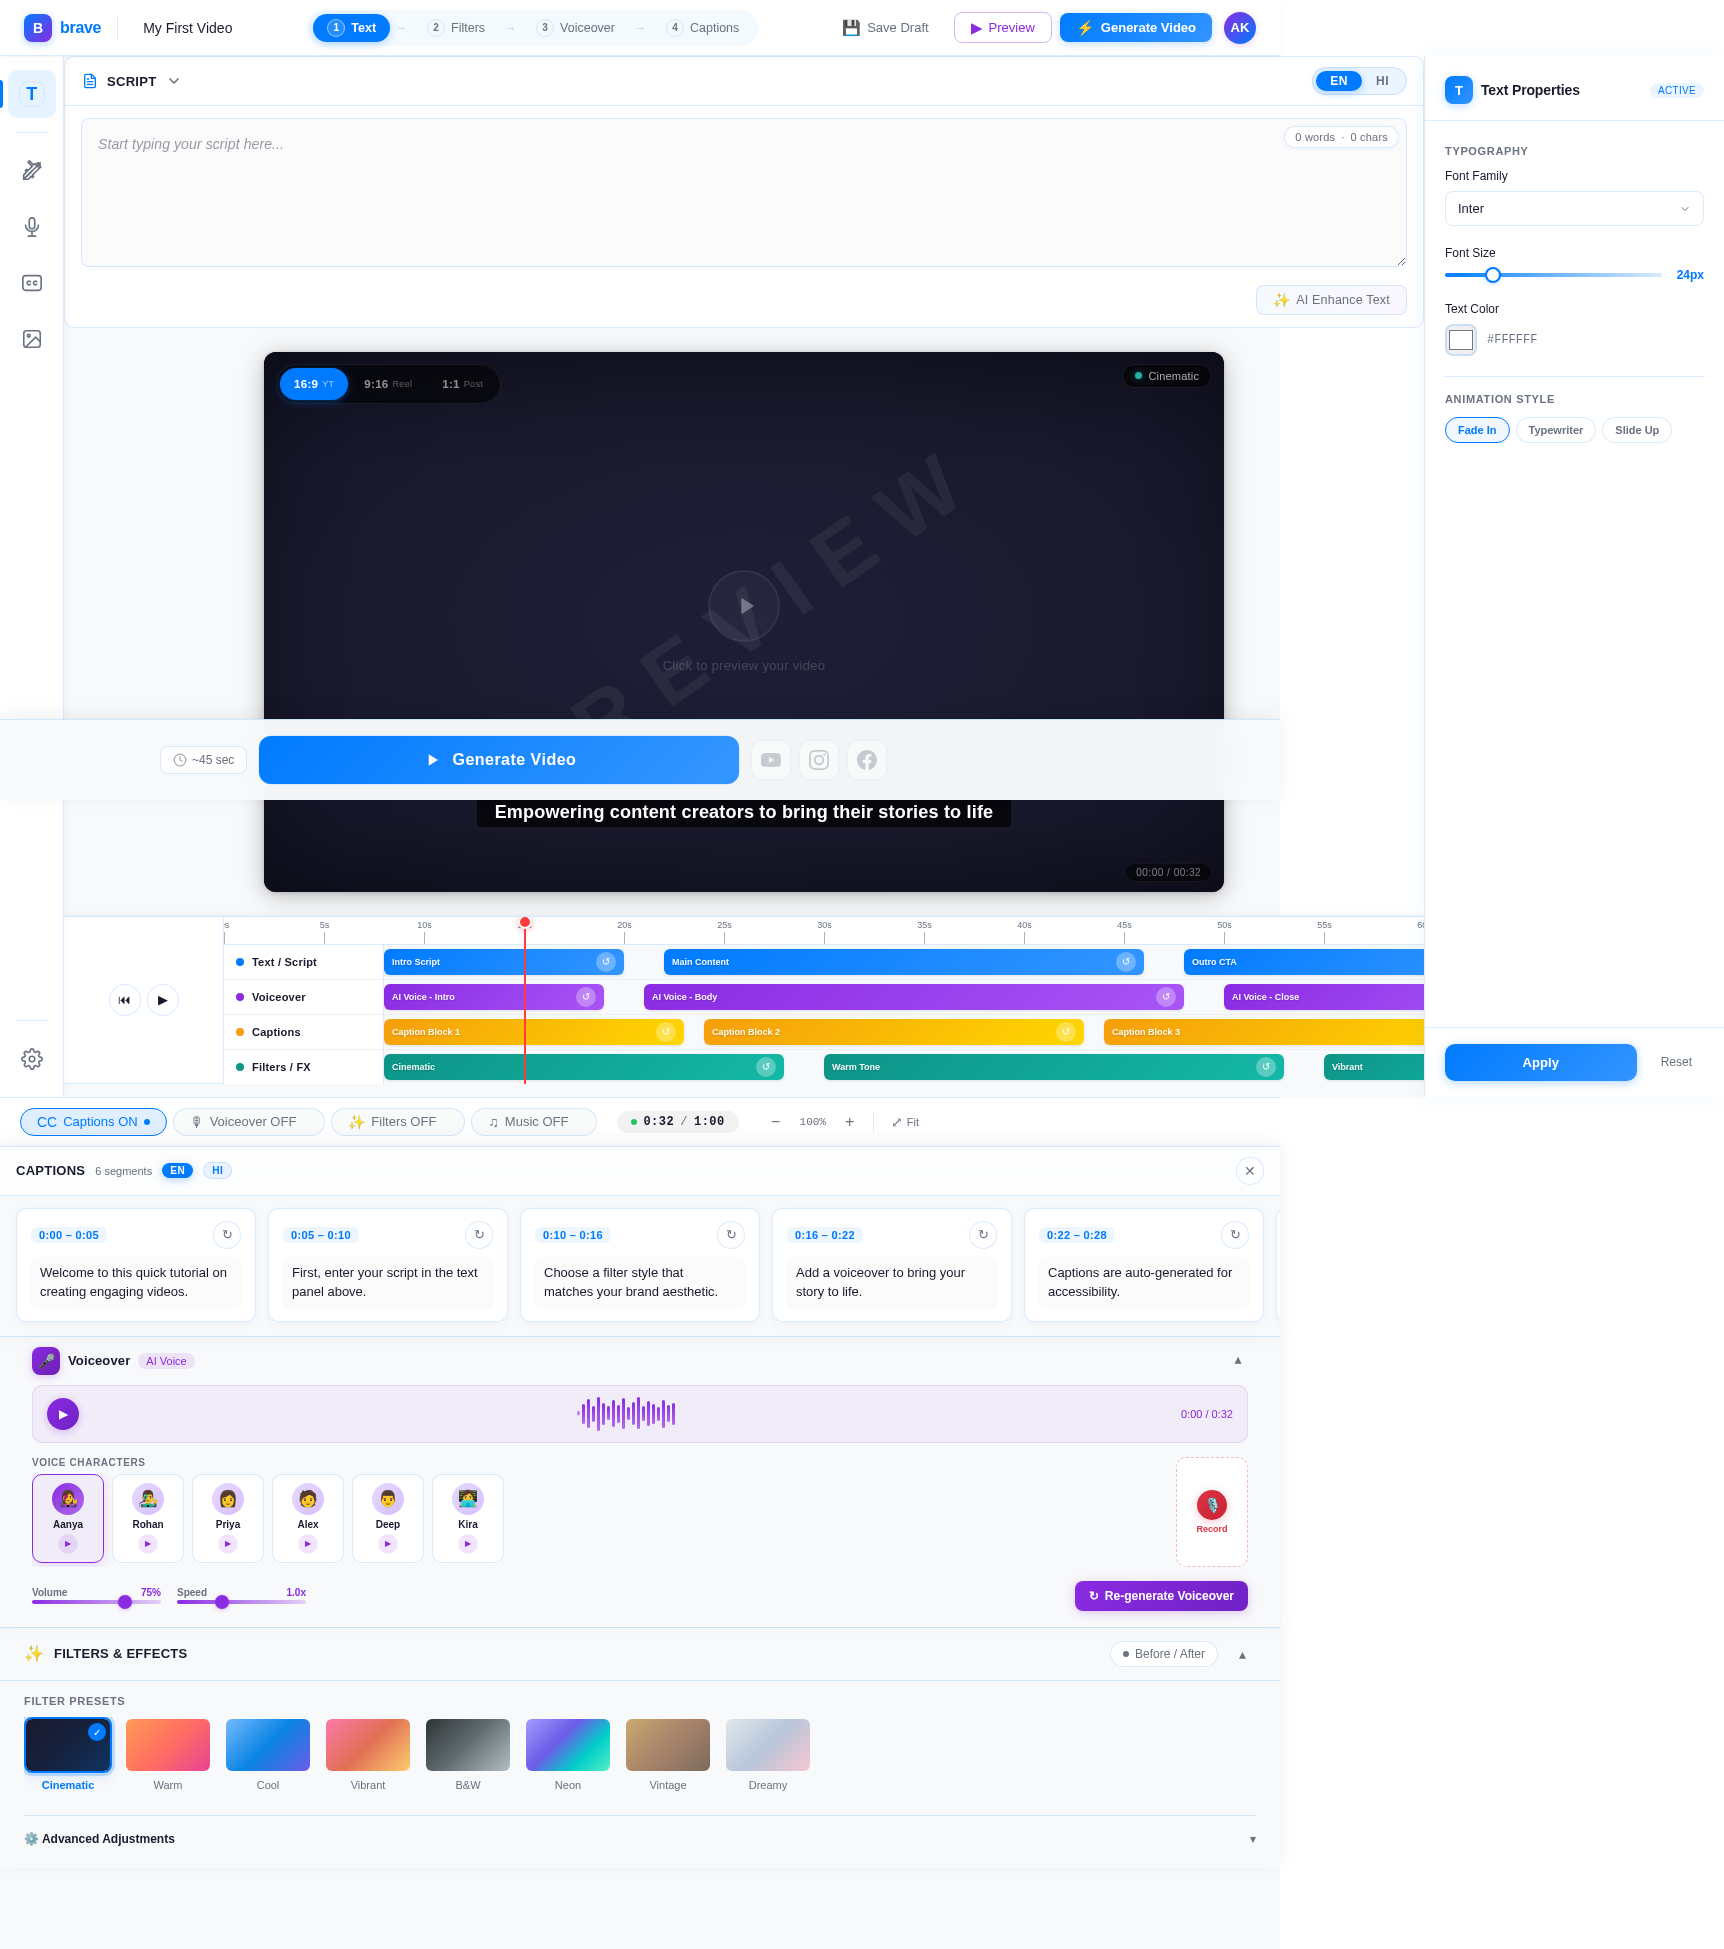Click the YouTube share icon
Viewport: 1724px width, 1949px height.
tap(770, 760)
